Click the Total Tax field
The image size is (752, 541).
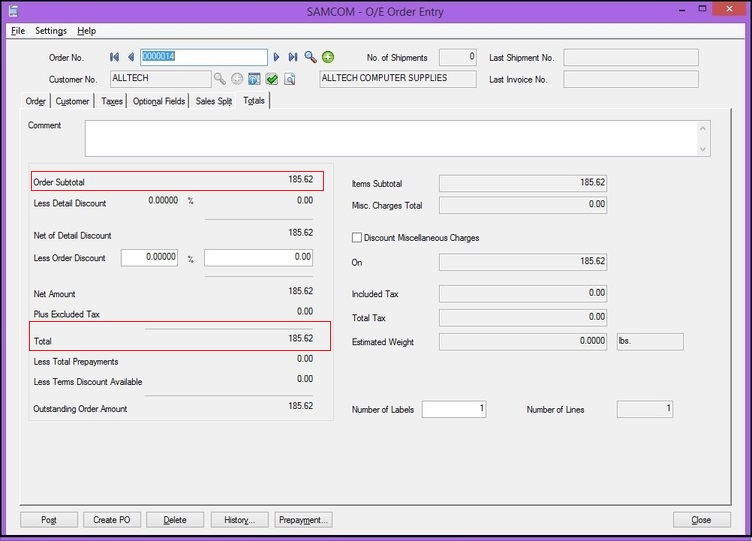(523, 318)
